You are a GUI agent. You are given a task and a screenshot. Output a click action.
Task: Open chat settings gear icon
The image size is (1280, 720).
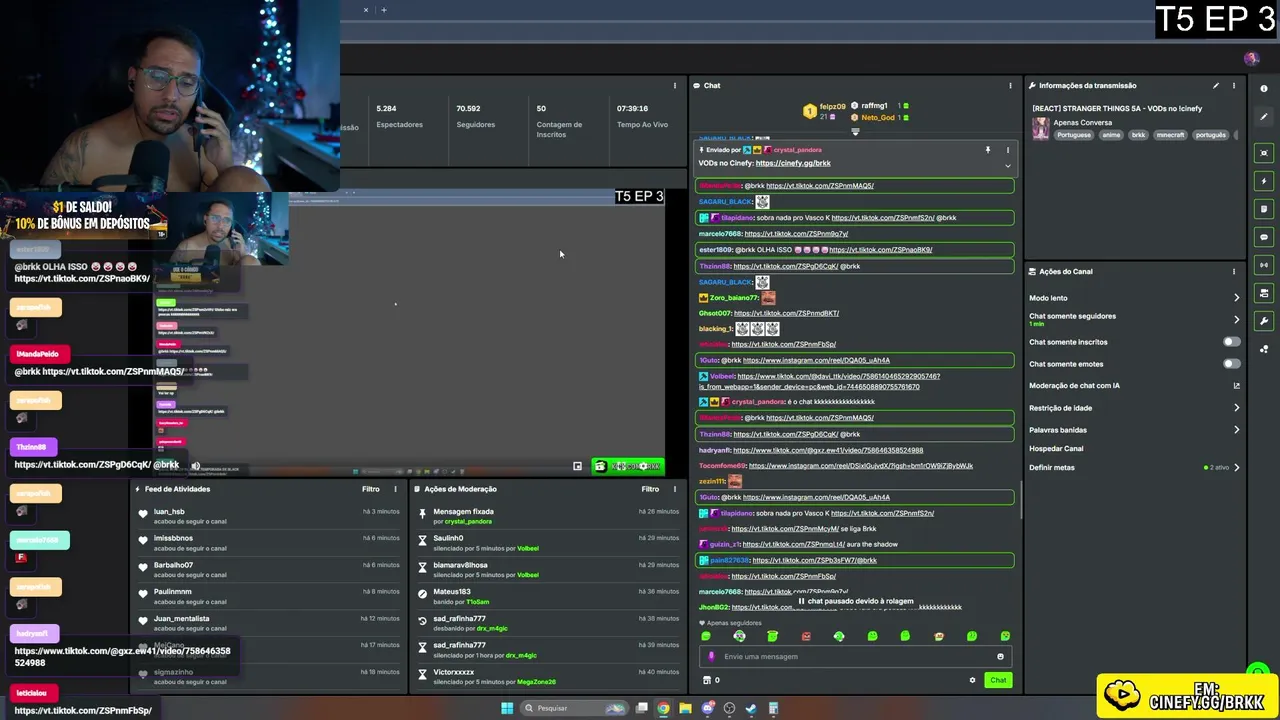[x=972, y=680]
